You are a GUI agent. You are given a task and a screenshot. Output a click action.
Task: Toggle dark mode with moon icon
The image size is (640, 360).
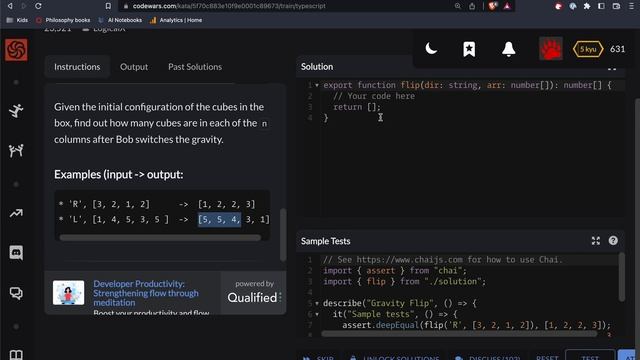tap(431, 49)
